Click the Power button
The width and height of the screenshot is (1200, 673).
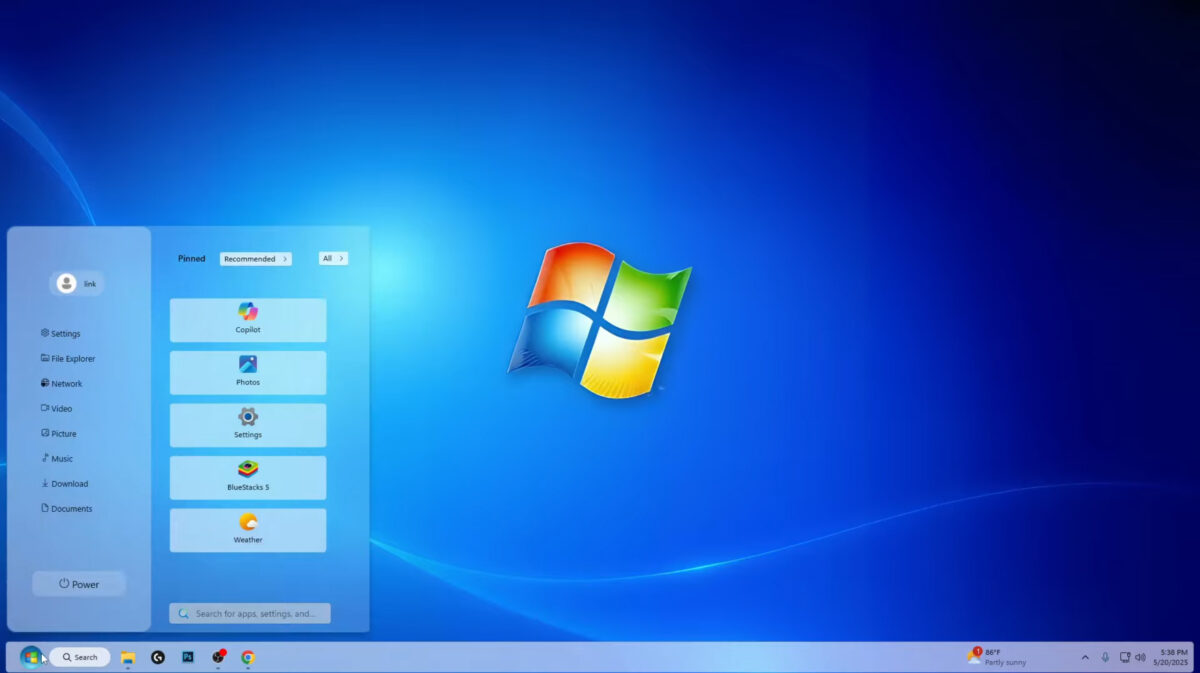78,584
